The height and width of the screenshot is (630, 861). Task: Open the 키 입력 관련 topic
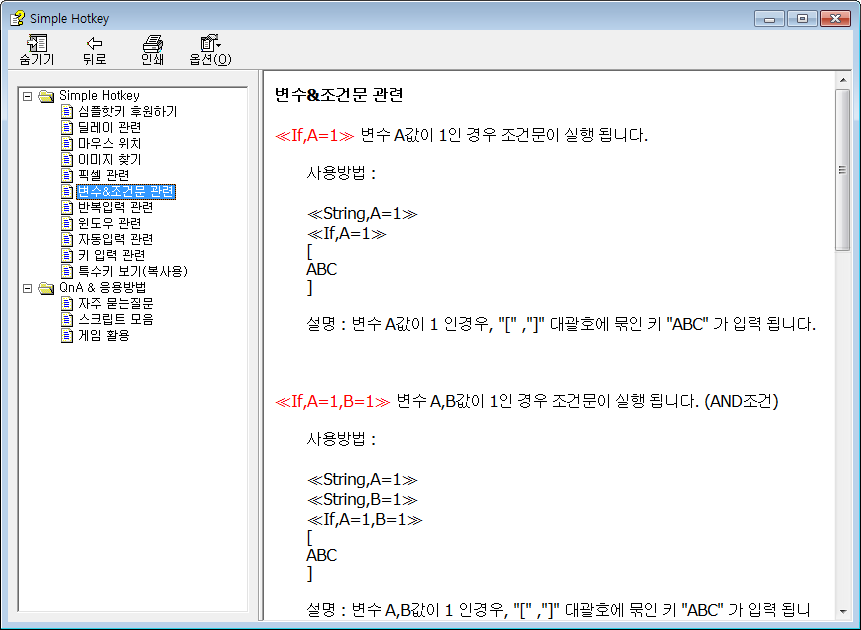111,255
